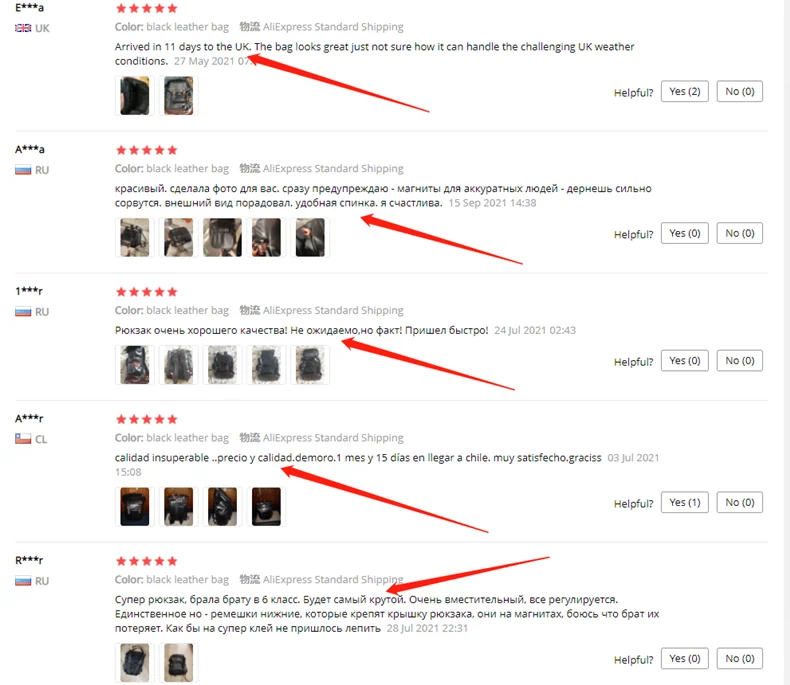Click the Russian flag icon beside A***a

tap(23, 170)
